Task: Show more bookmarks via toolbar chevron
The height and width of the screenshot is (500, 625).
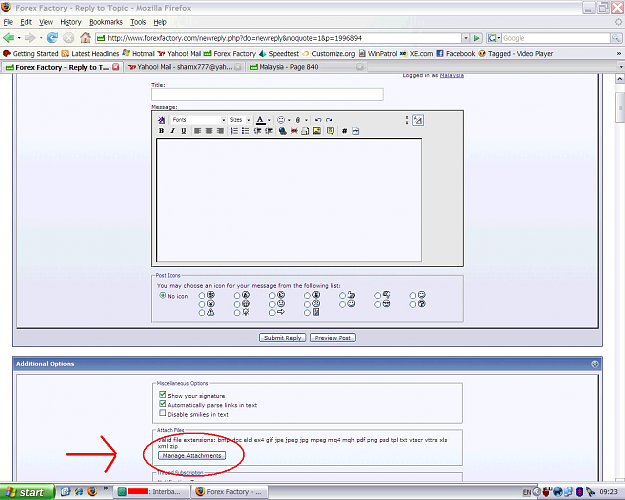Action: 619,53
